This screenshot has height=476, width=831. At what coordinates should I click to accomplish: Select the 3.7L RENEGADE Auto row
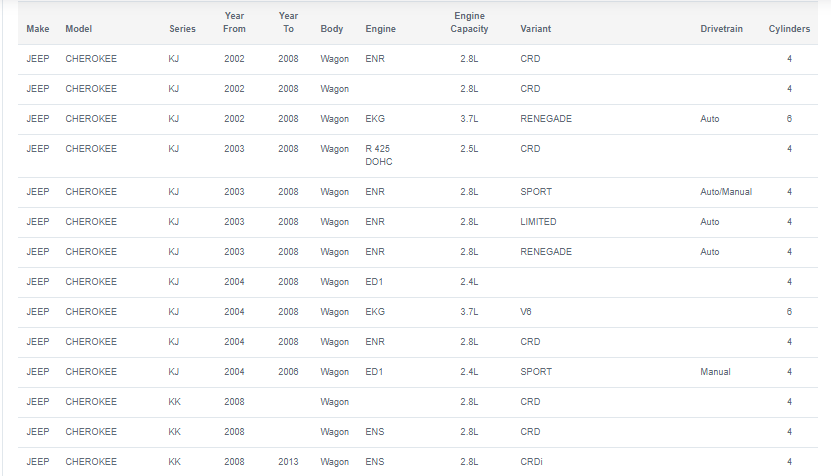coord(418,119)
